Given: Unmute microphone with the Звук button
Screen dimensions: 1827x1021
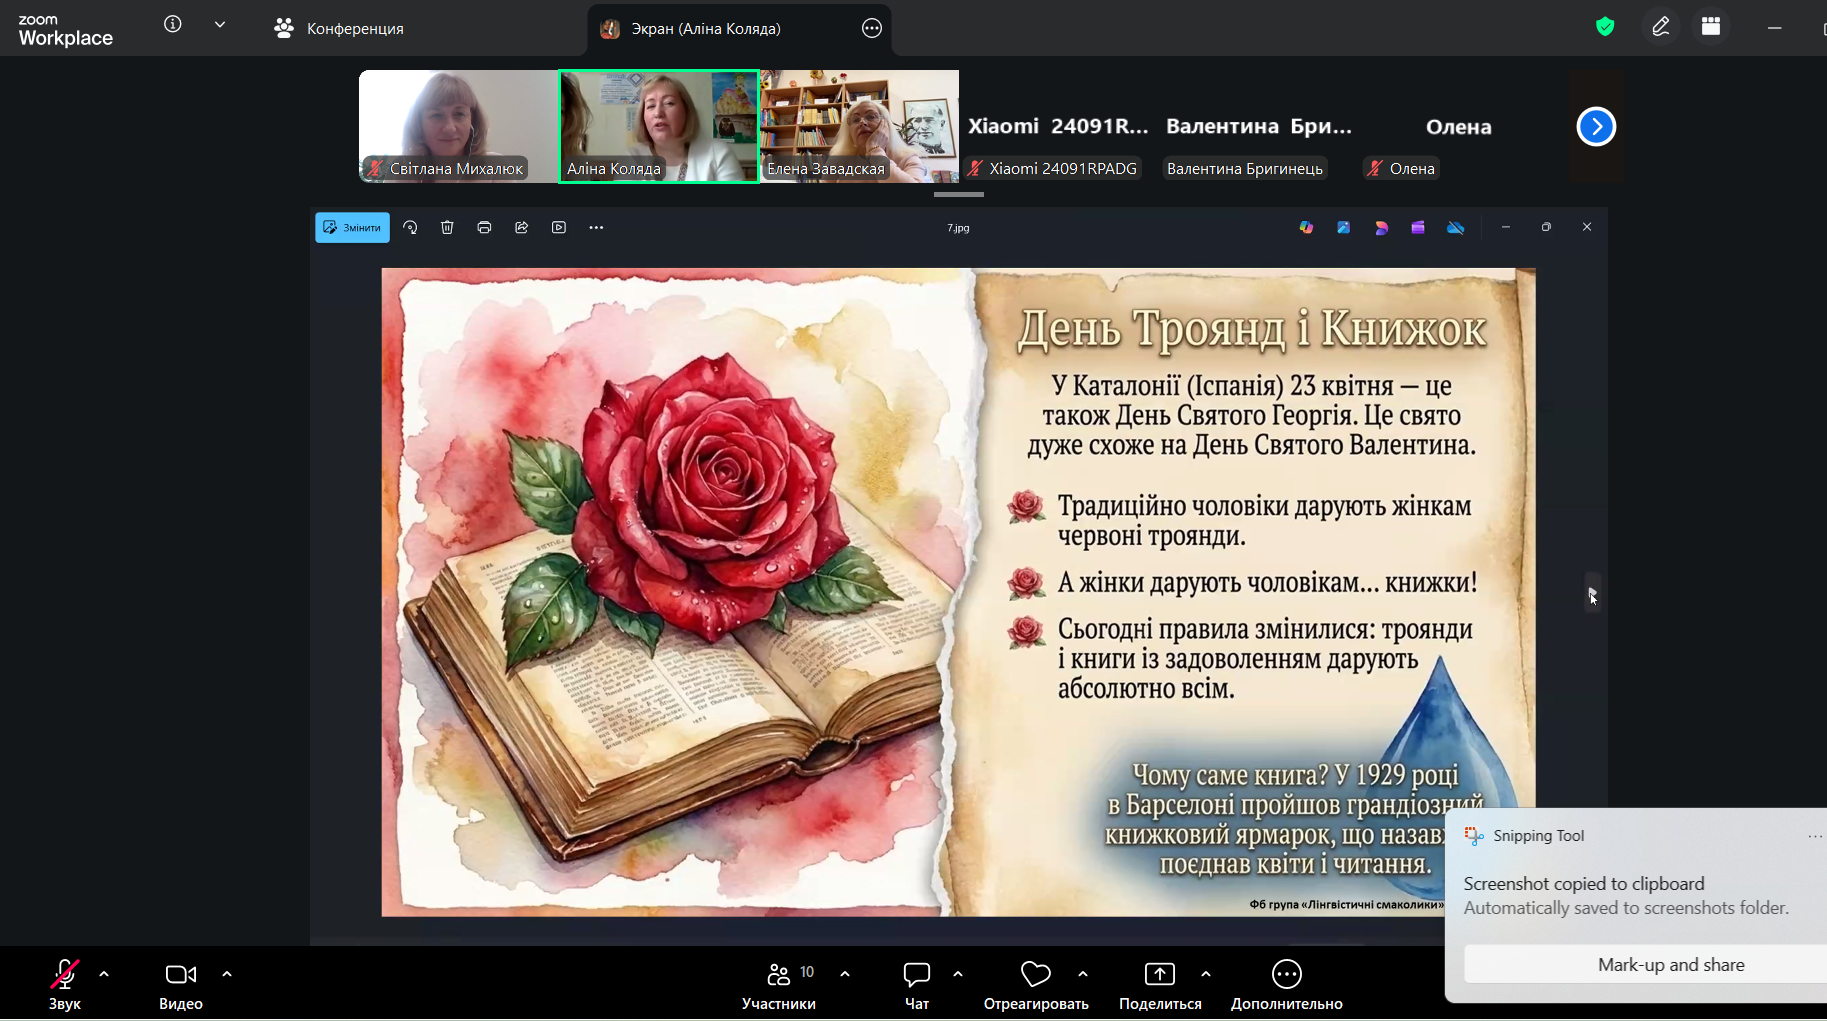Looking at the screenshot, I should point(65,984).
